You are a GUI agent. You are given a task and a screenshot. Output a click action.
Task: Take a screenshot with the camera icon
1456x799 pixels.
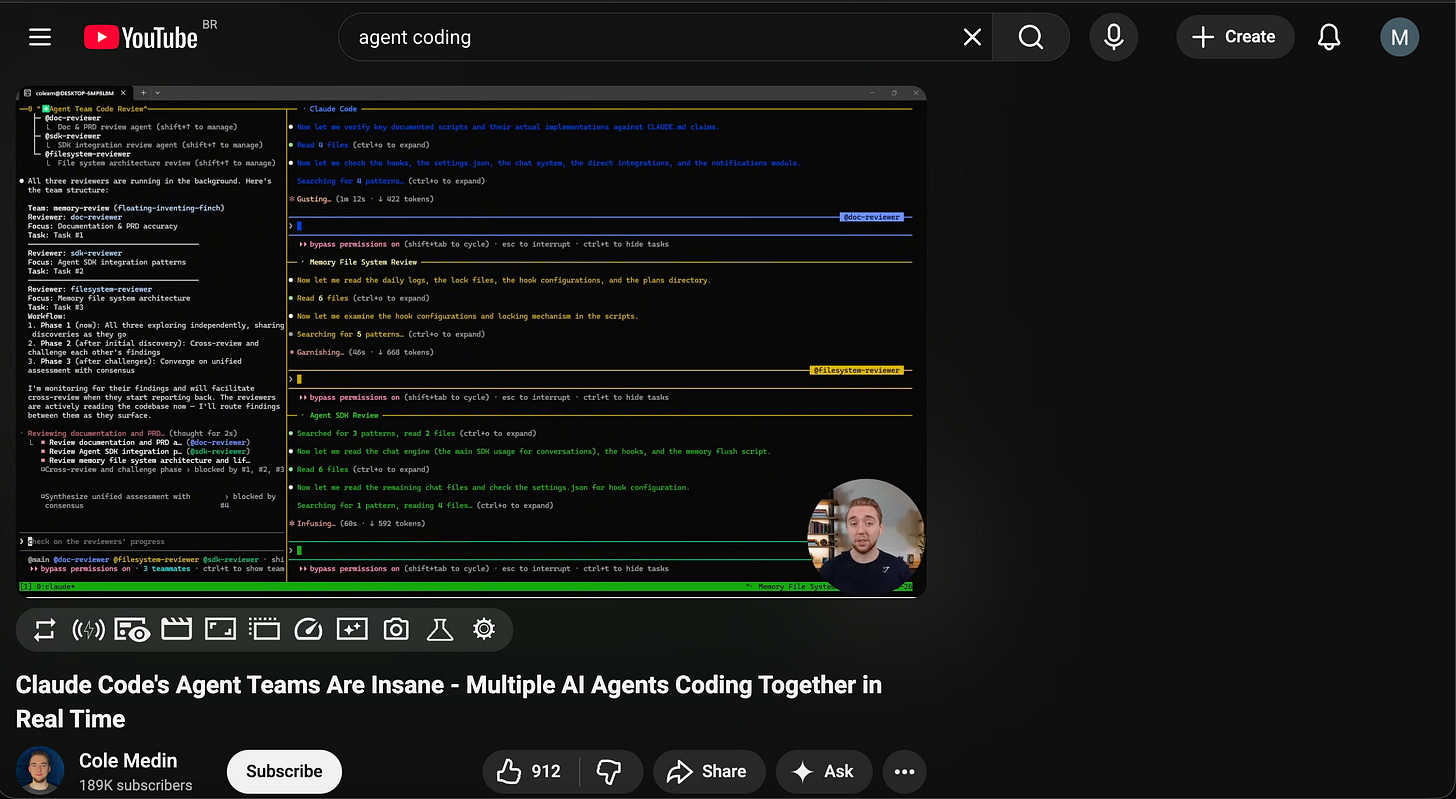point(396,629)
